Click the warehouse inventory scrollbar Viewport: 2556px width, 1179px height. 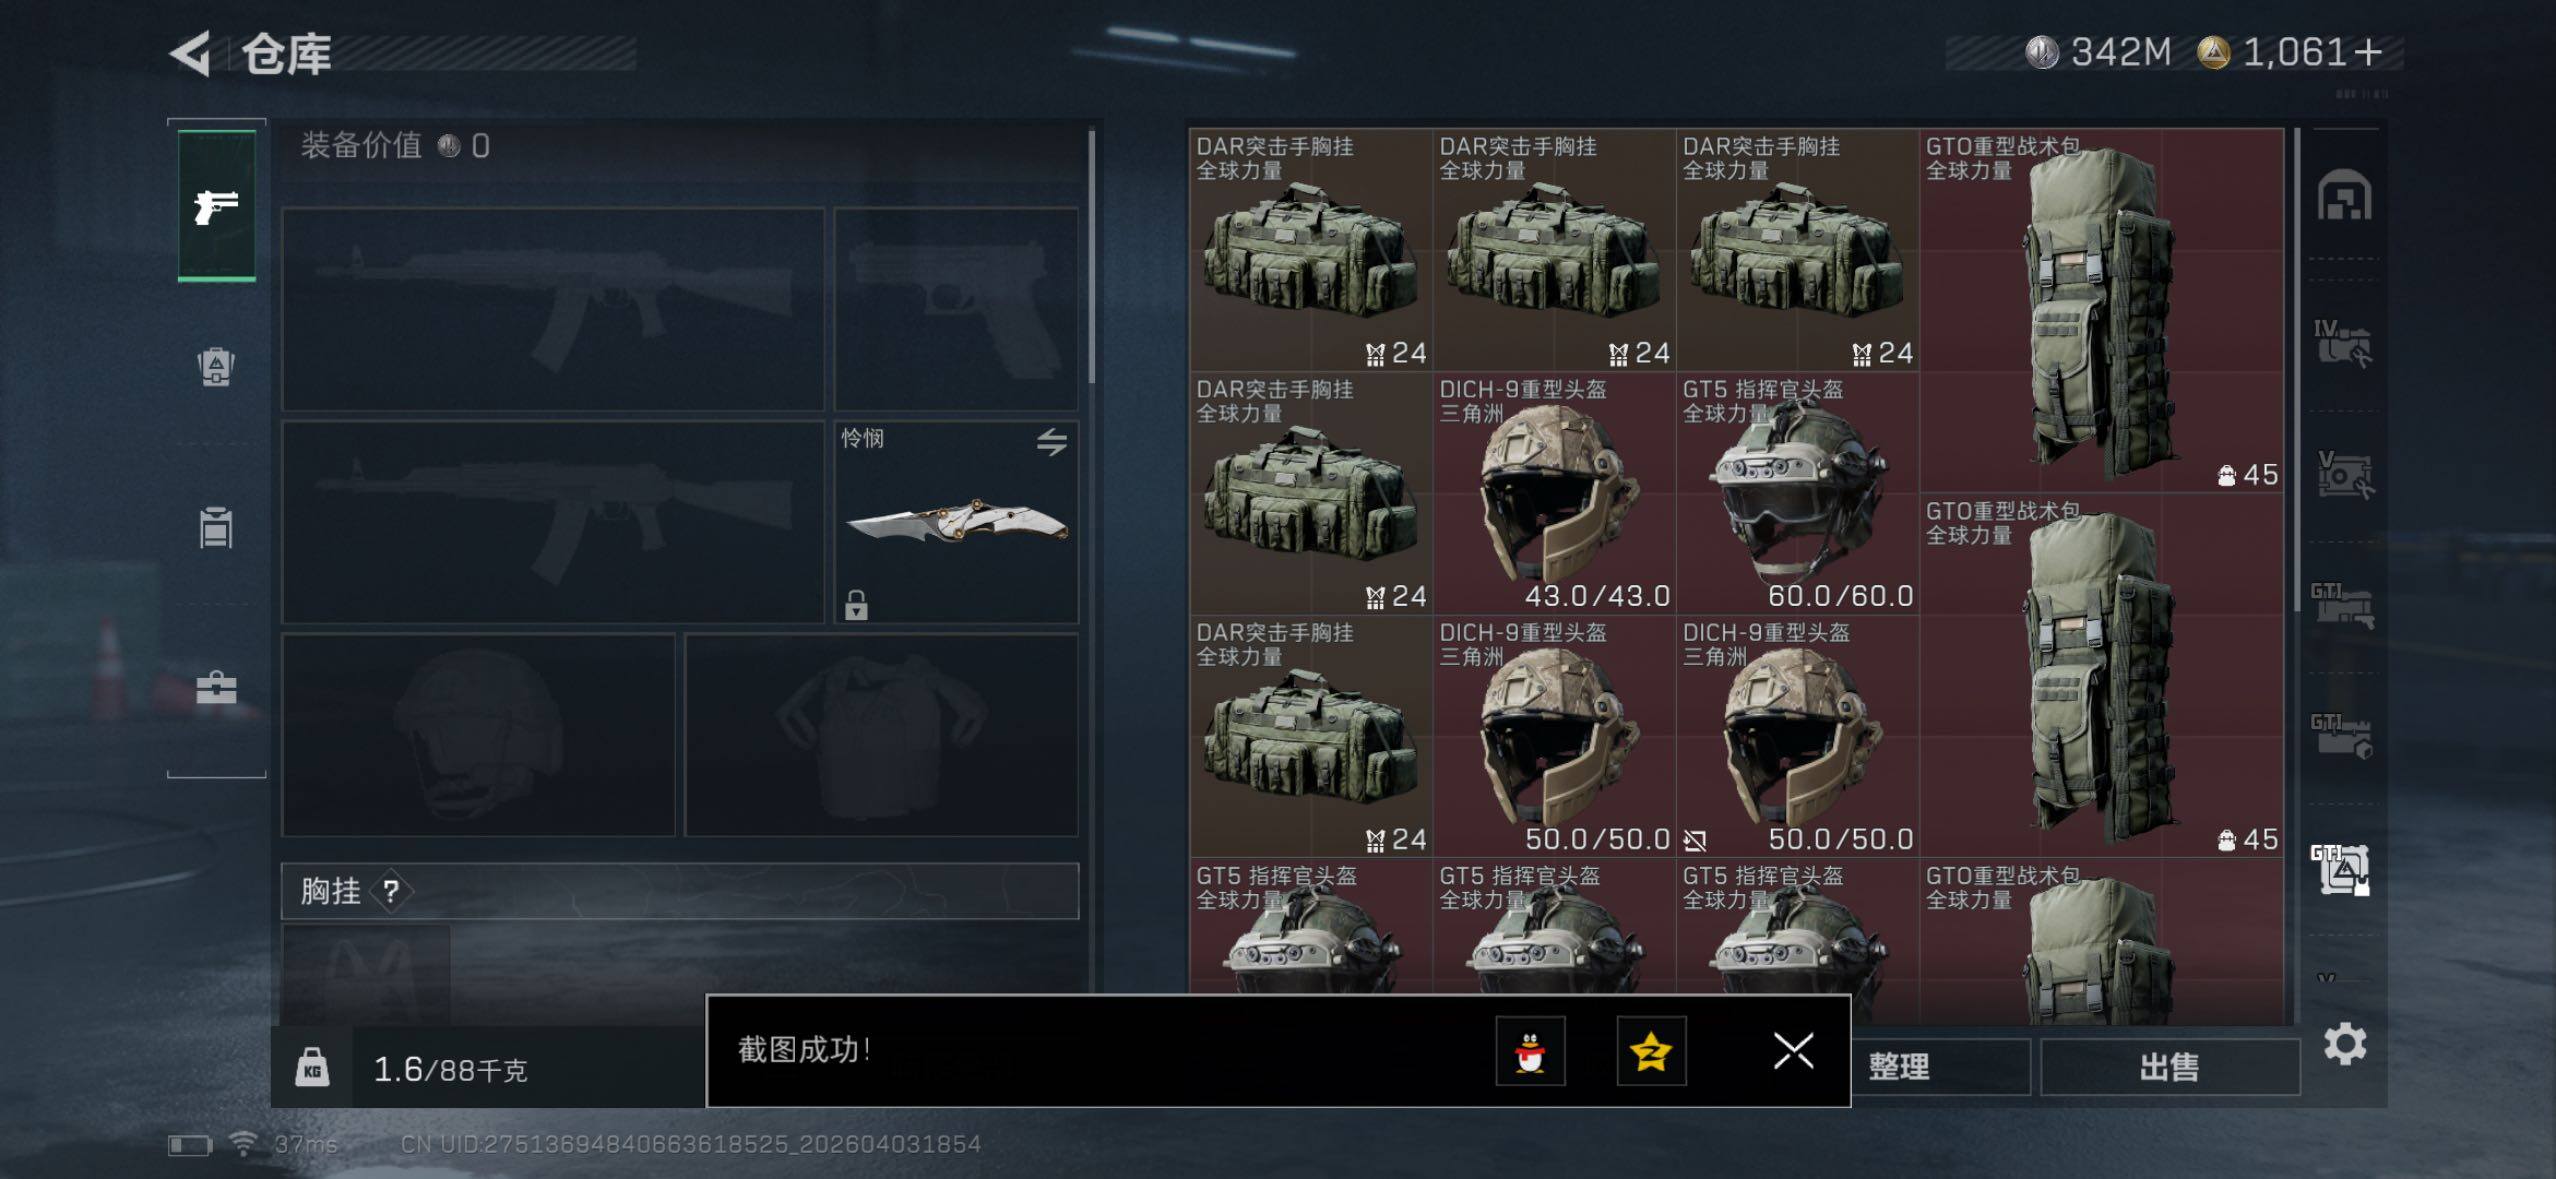pos(2297,370)
